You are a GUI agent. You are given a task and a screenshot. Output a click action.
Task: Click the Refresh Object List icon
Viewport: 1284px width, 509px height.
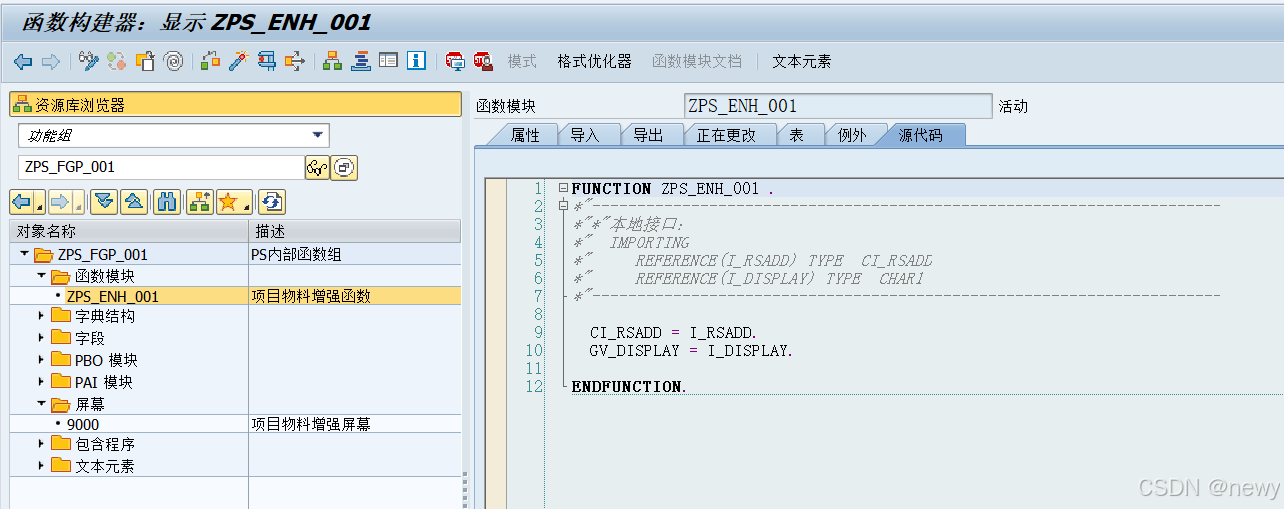(272, 202)
